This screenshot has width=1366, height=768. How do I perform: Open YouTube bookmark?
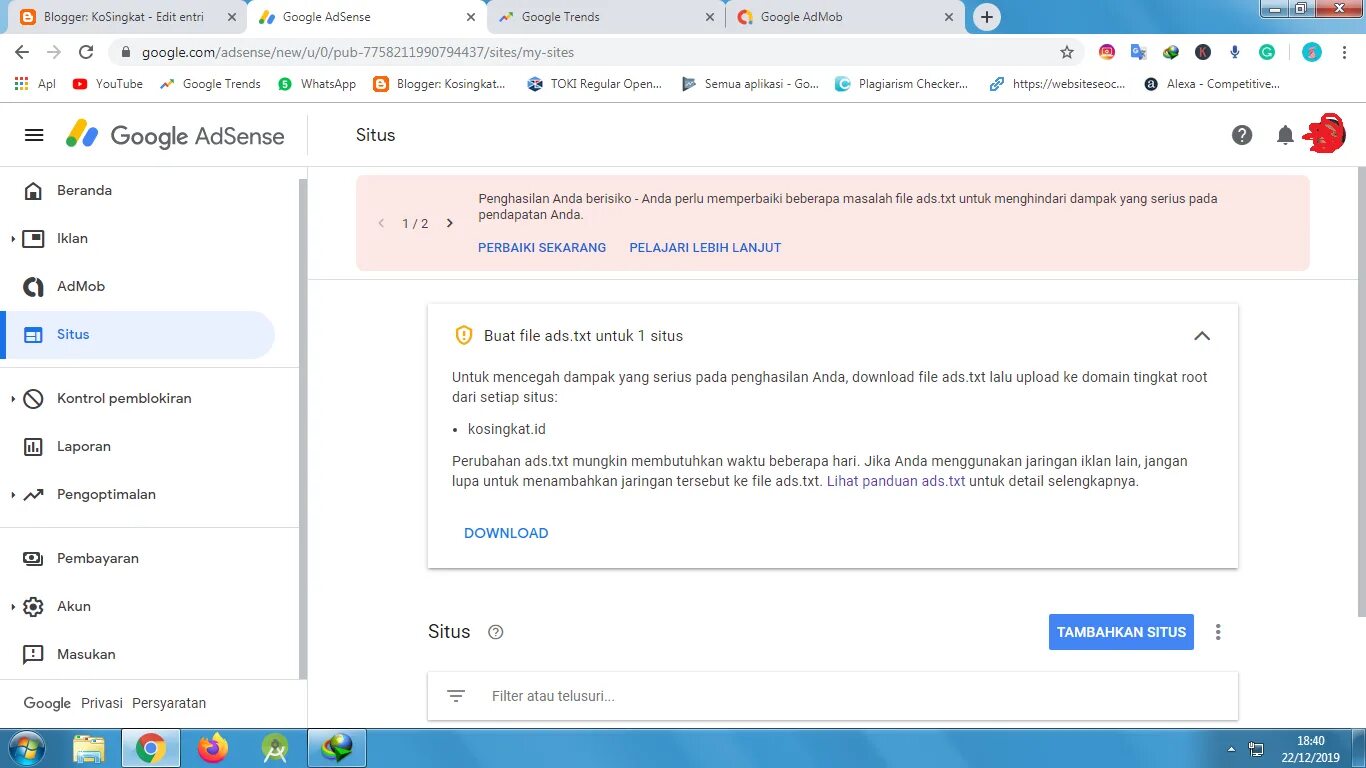coord(108,84)
